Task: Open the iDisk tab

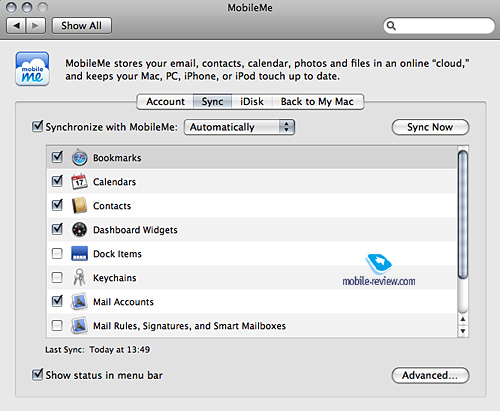Action: pos(252,101)
